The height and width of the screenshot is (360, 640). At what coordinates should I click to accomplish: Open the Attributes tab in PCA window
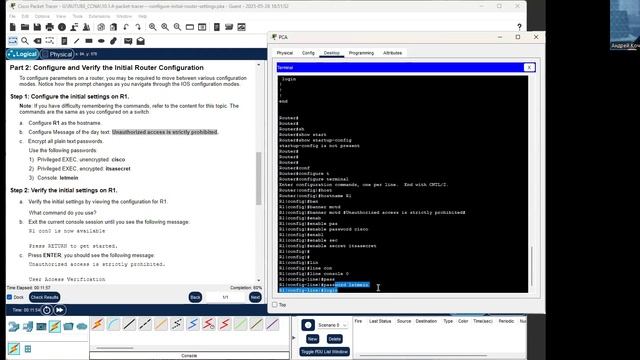click(392, 53)
